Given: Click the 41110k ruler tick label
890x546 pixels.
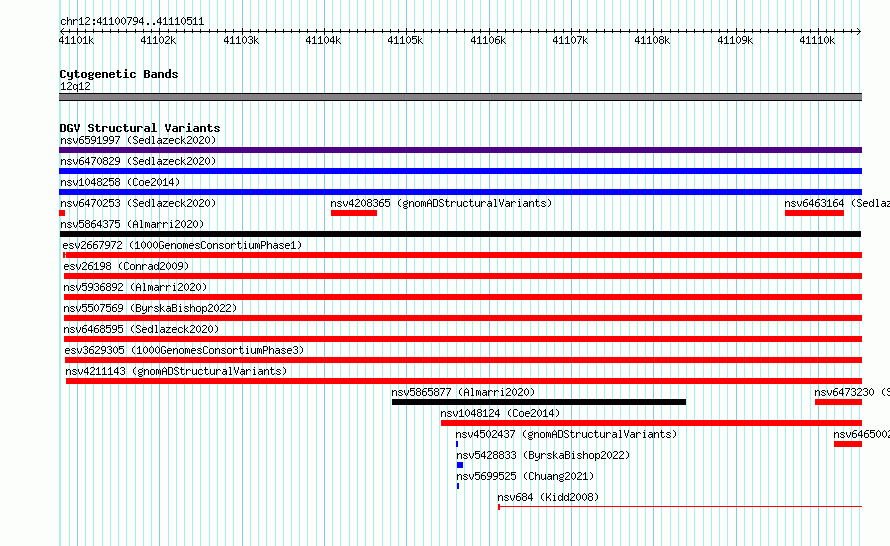Looking at the screenshot, I should click(817, 40).
